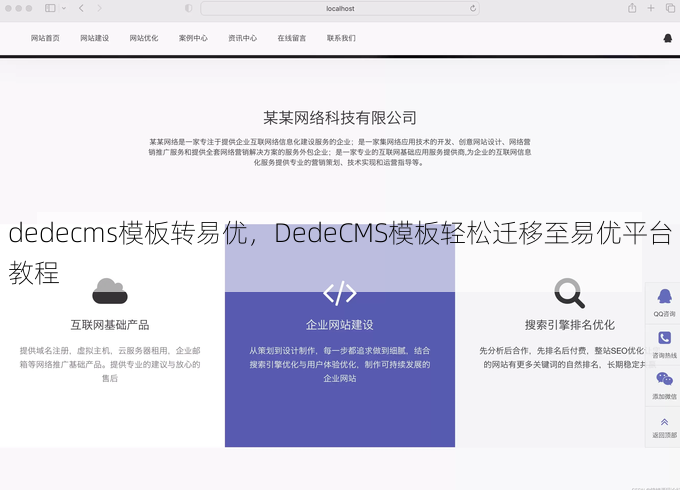
Task: Click the cloud icon above 互联网基础产品
Action: pyautogui.click(x=110, y=291)
